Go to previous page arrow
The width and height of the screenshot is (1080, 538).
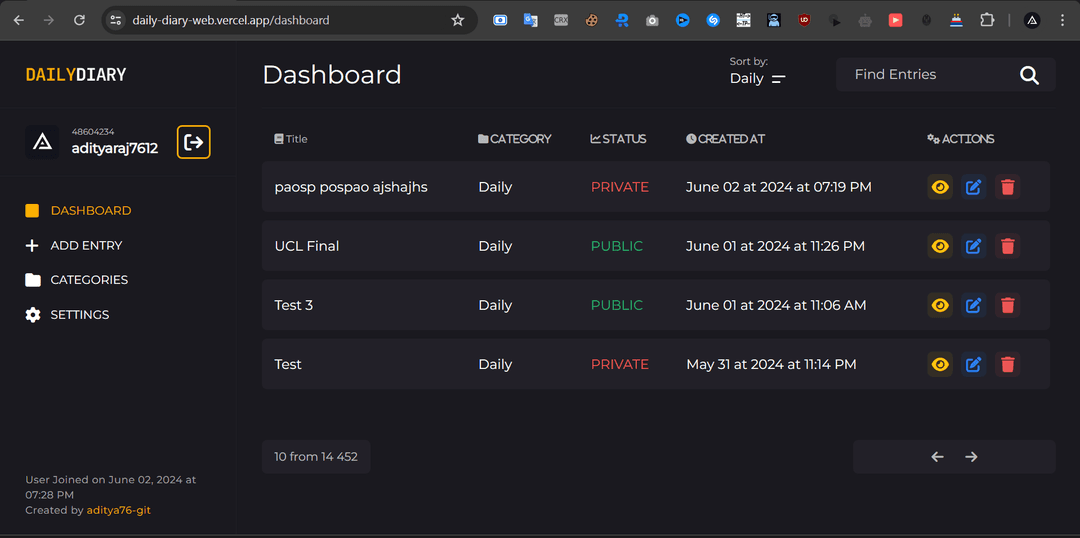tap(937, 457)
